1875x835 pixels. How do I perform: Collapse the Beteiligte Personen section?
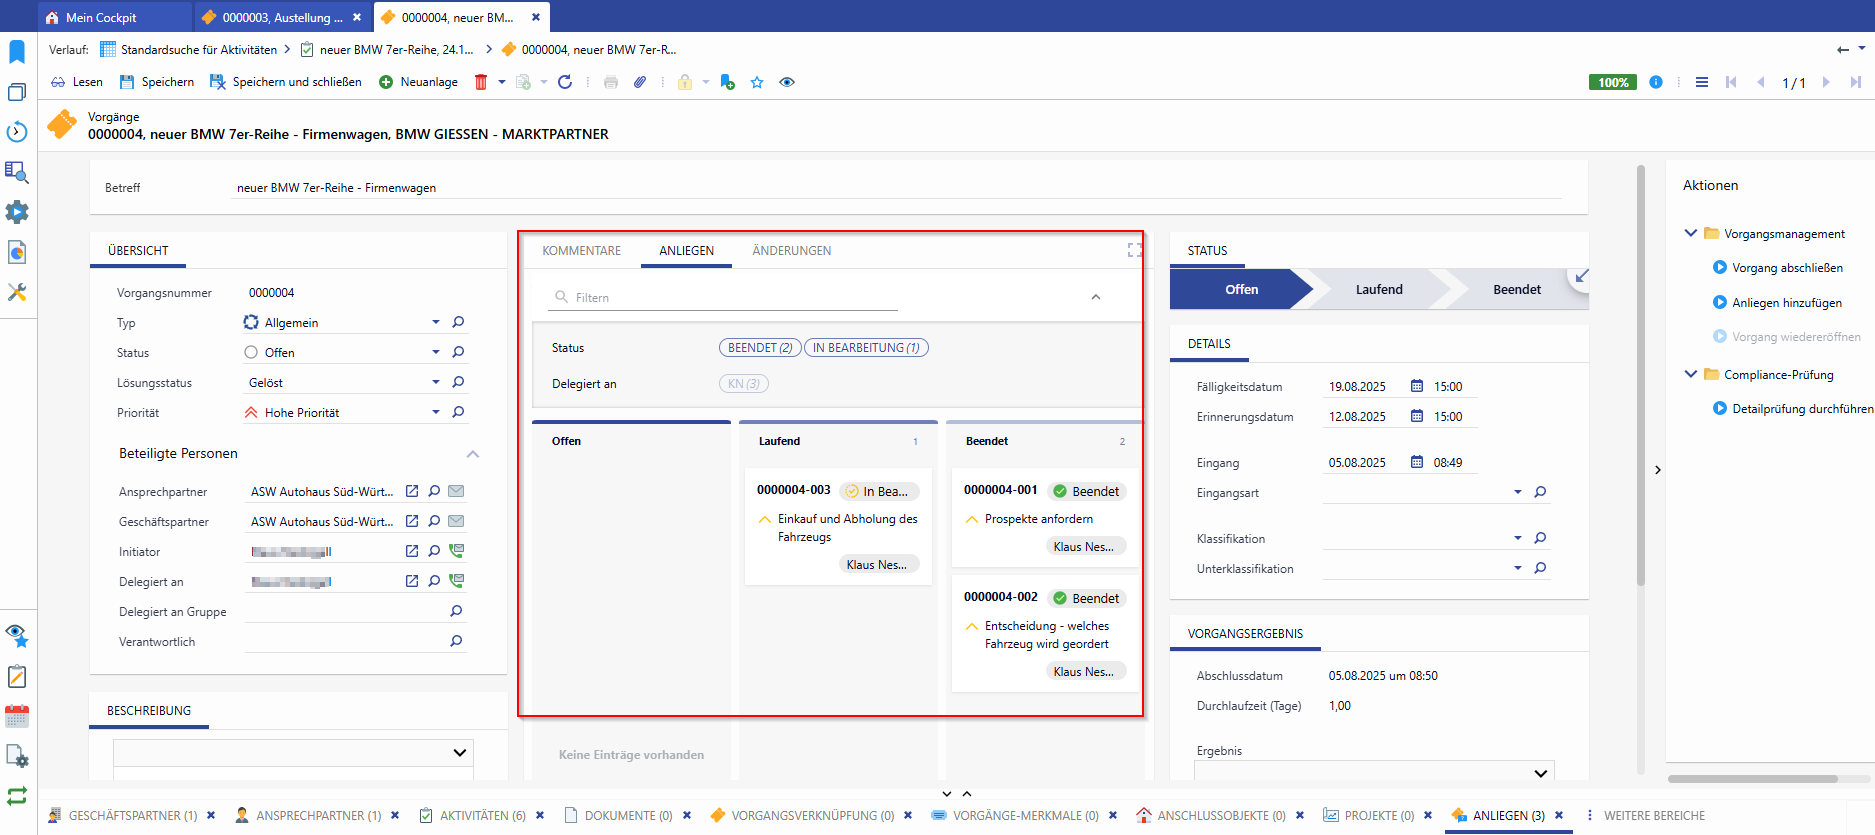point(473,454)
